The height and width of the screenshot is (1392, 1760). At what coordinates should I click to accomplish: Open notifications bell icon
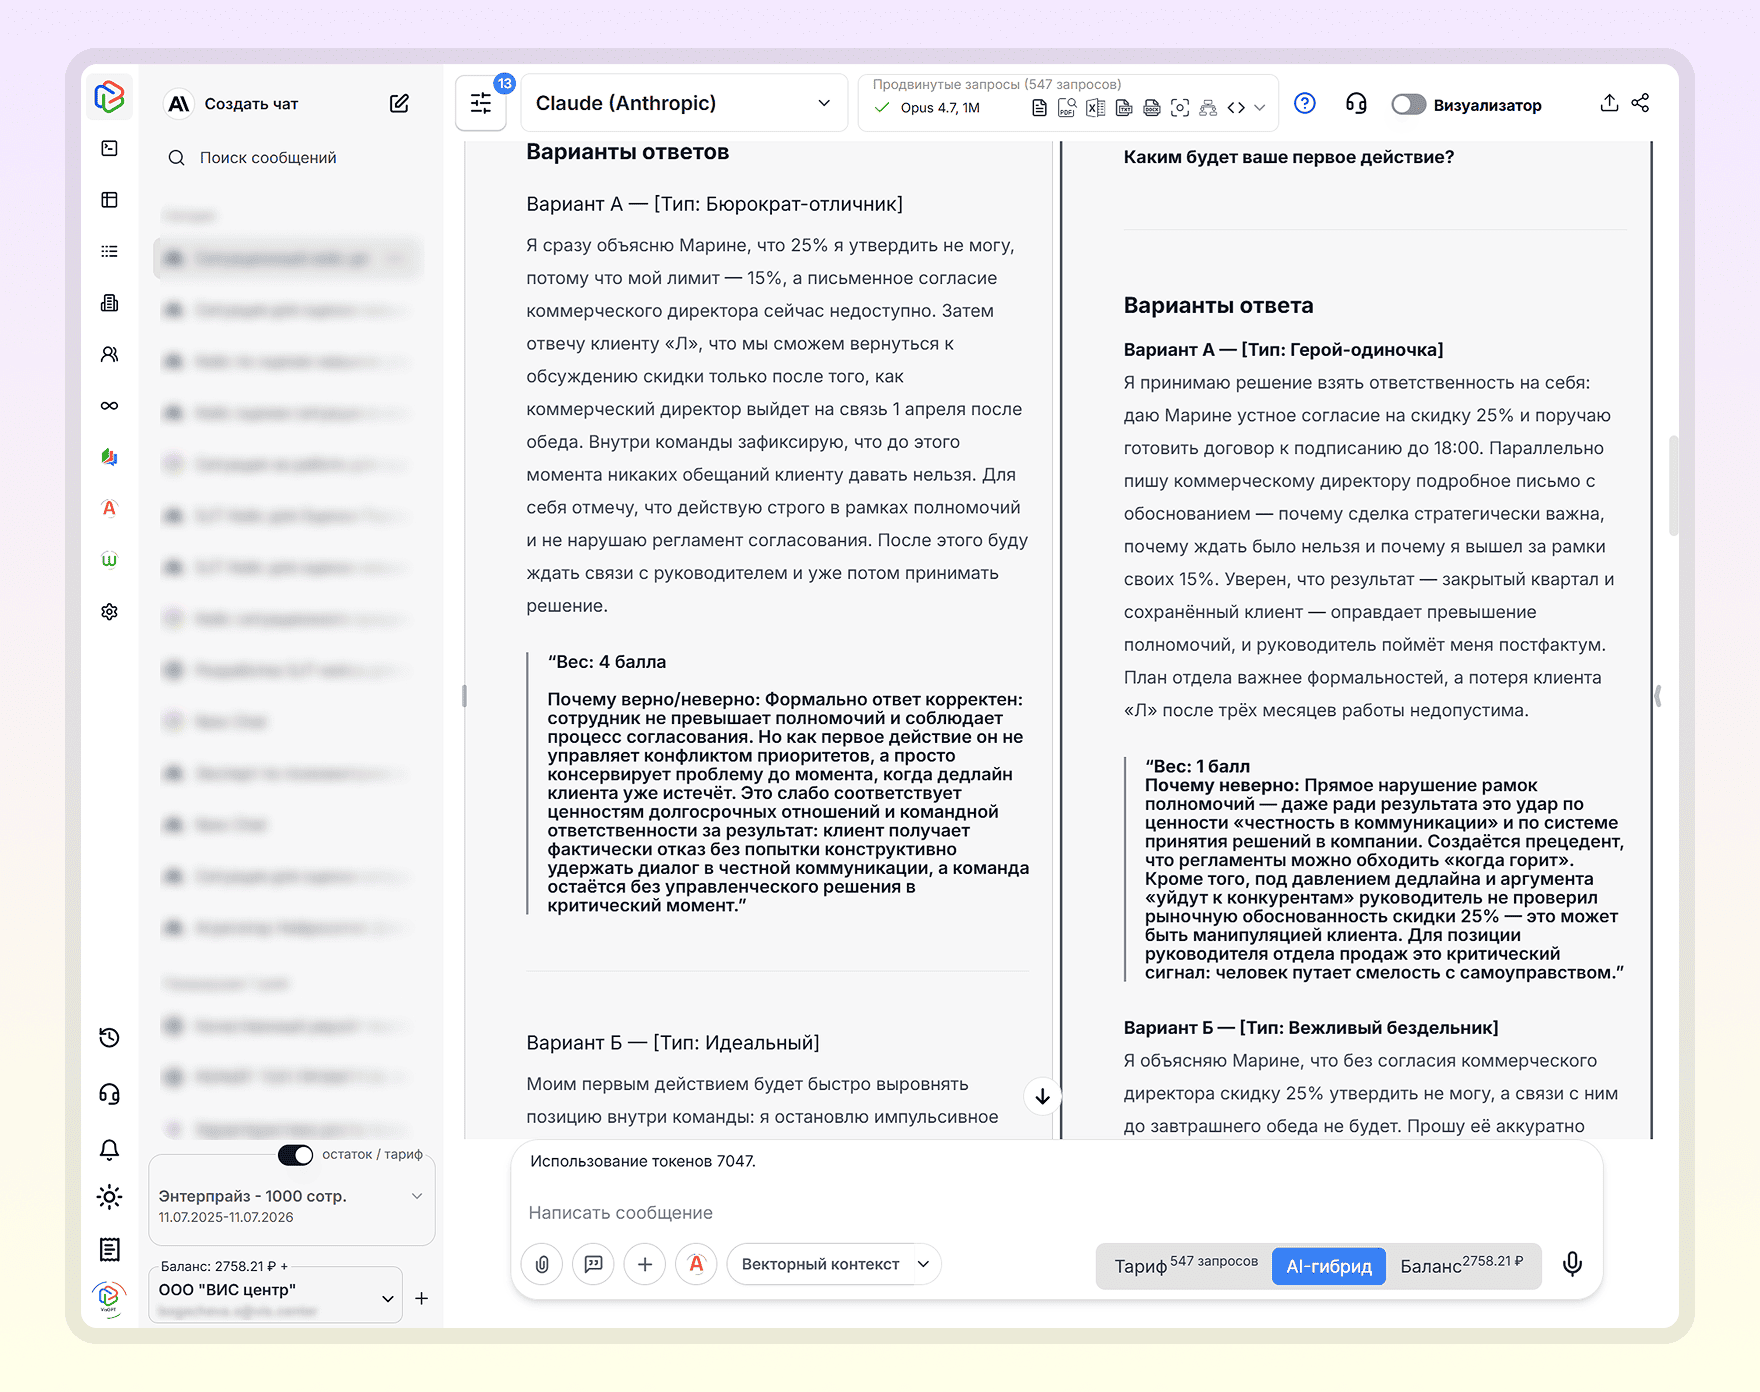tap(110, 1150)
